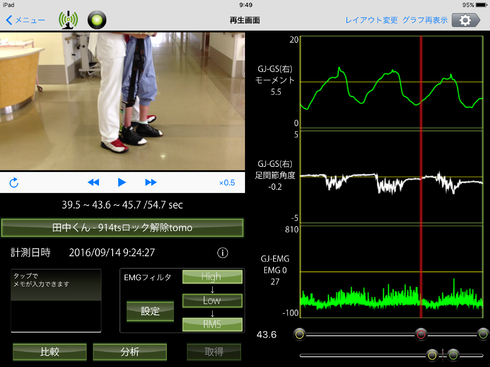490x367 pixels.
Task: Tap the iPad battery indicator
Action: [x=482, y=5]
